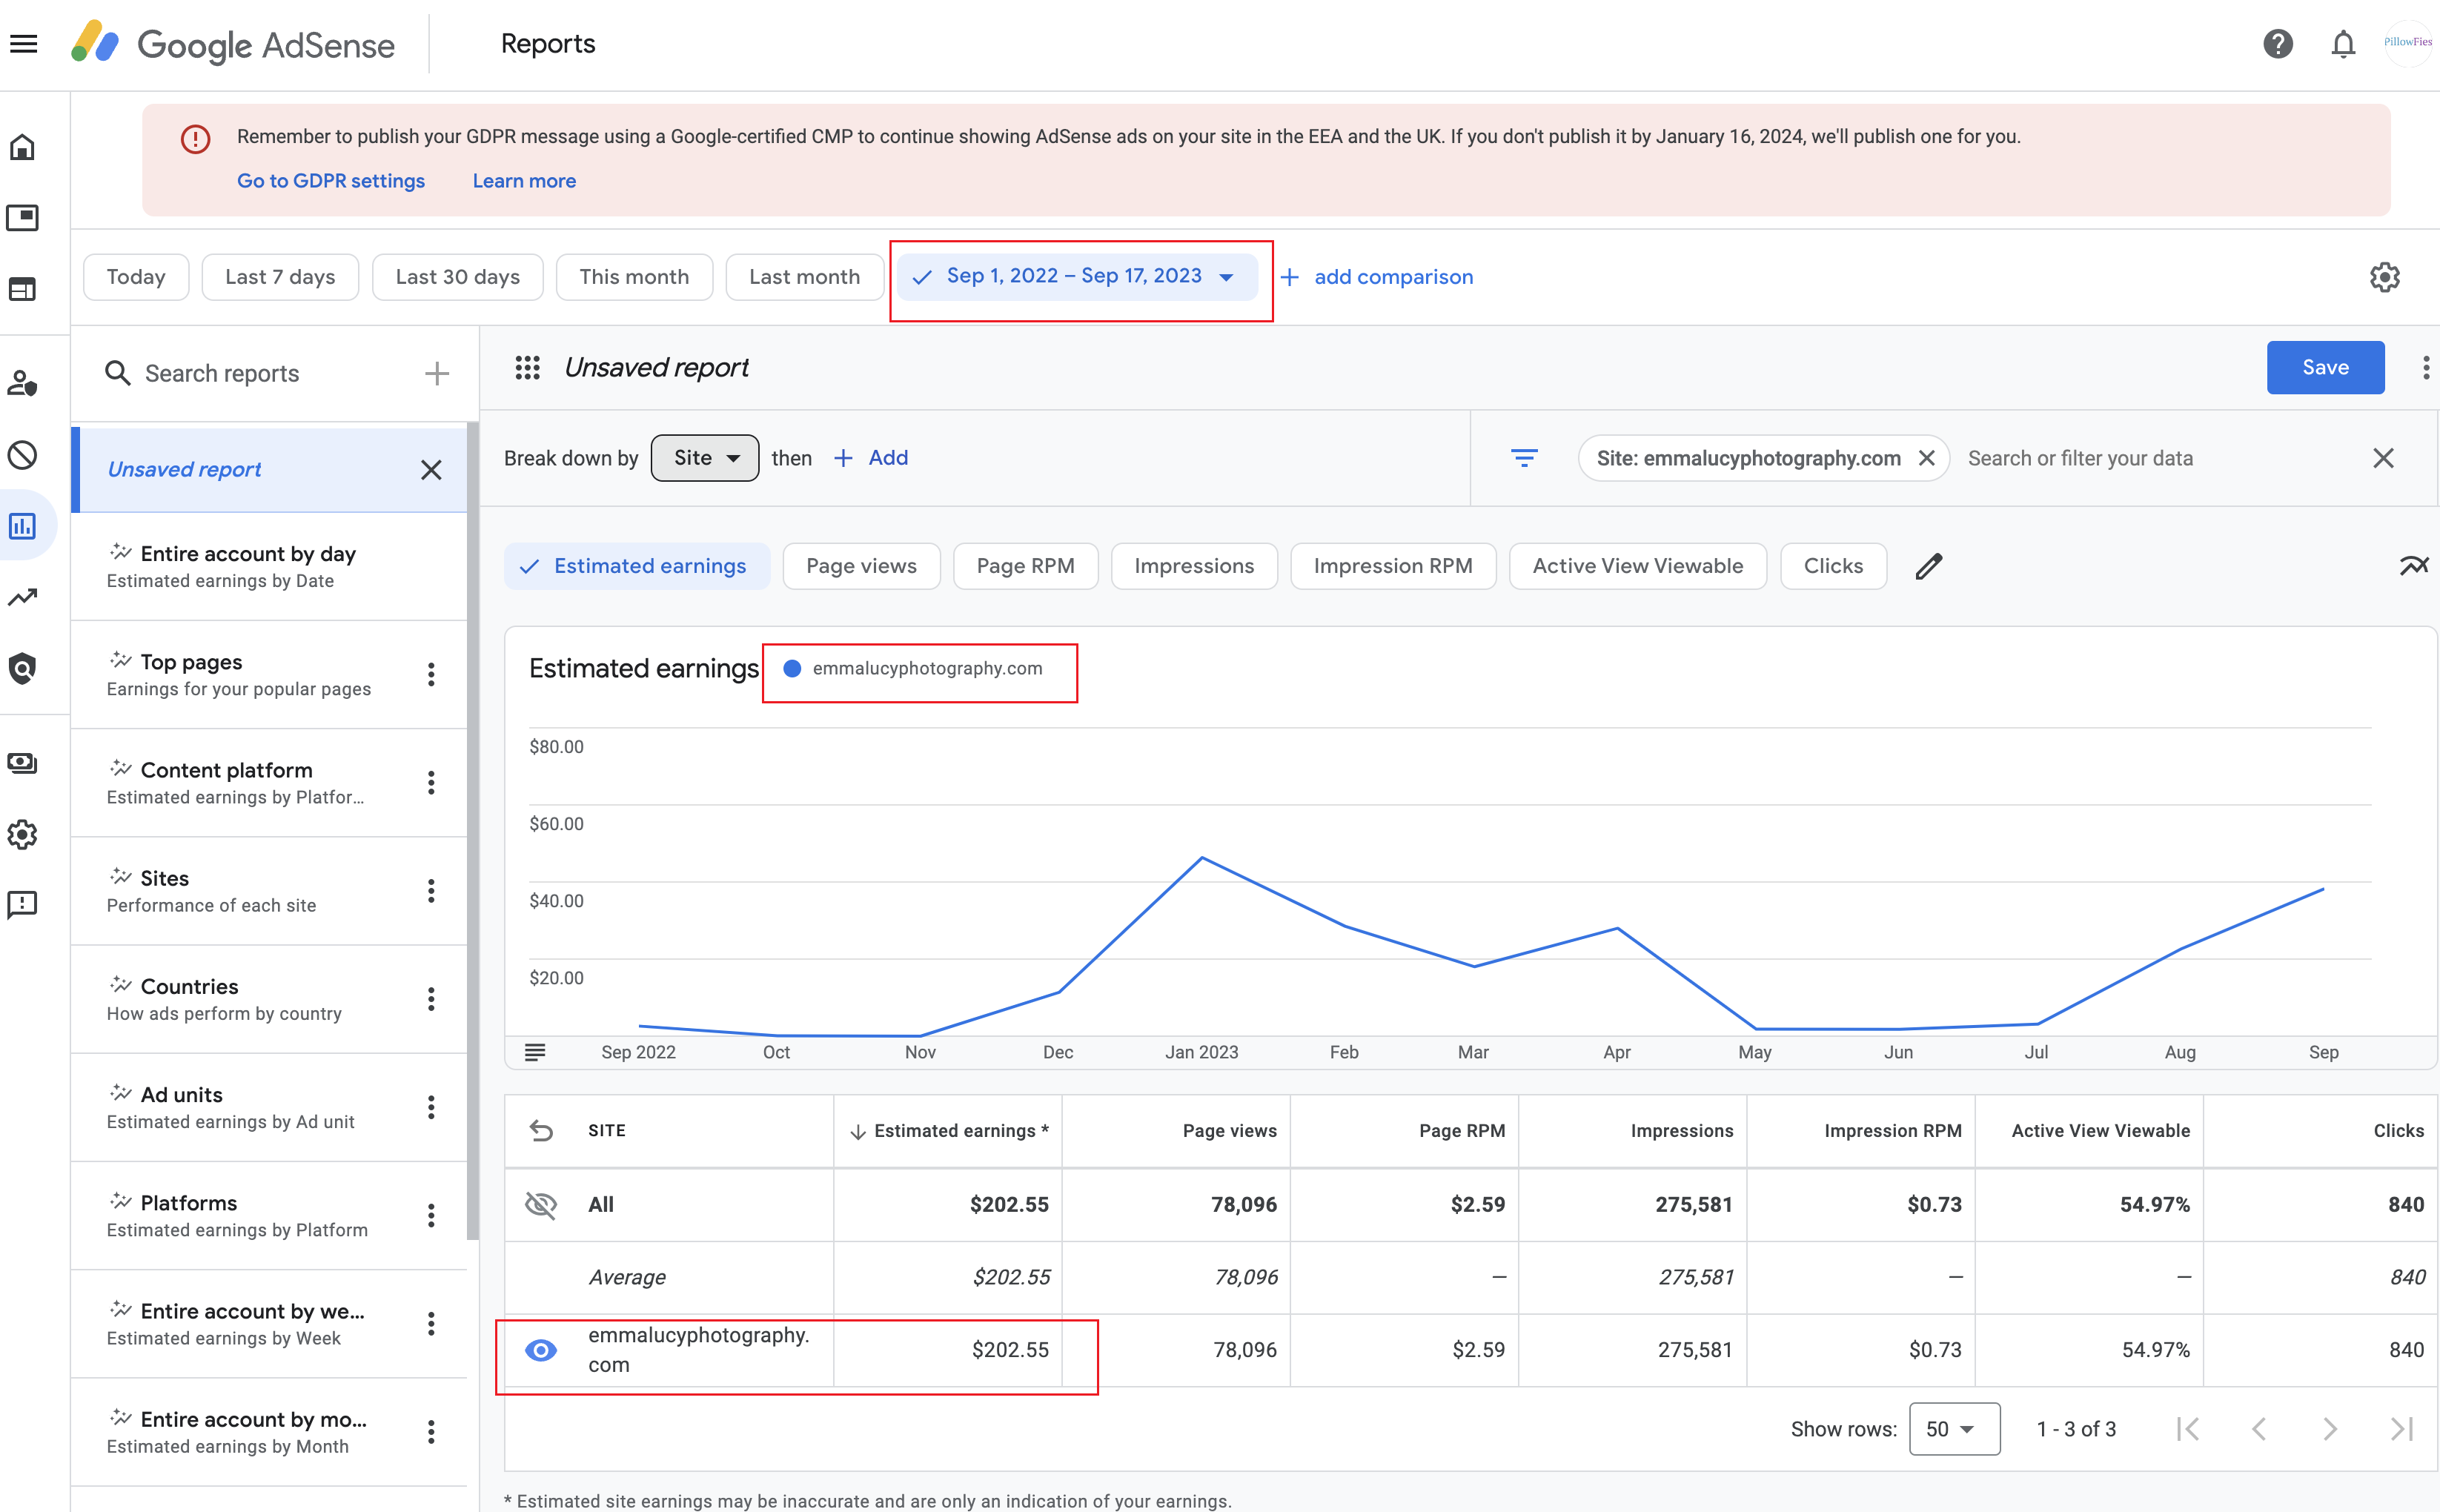
Task: Click the undo arrow in SITE header
Action: click(541, 1130)
